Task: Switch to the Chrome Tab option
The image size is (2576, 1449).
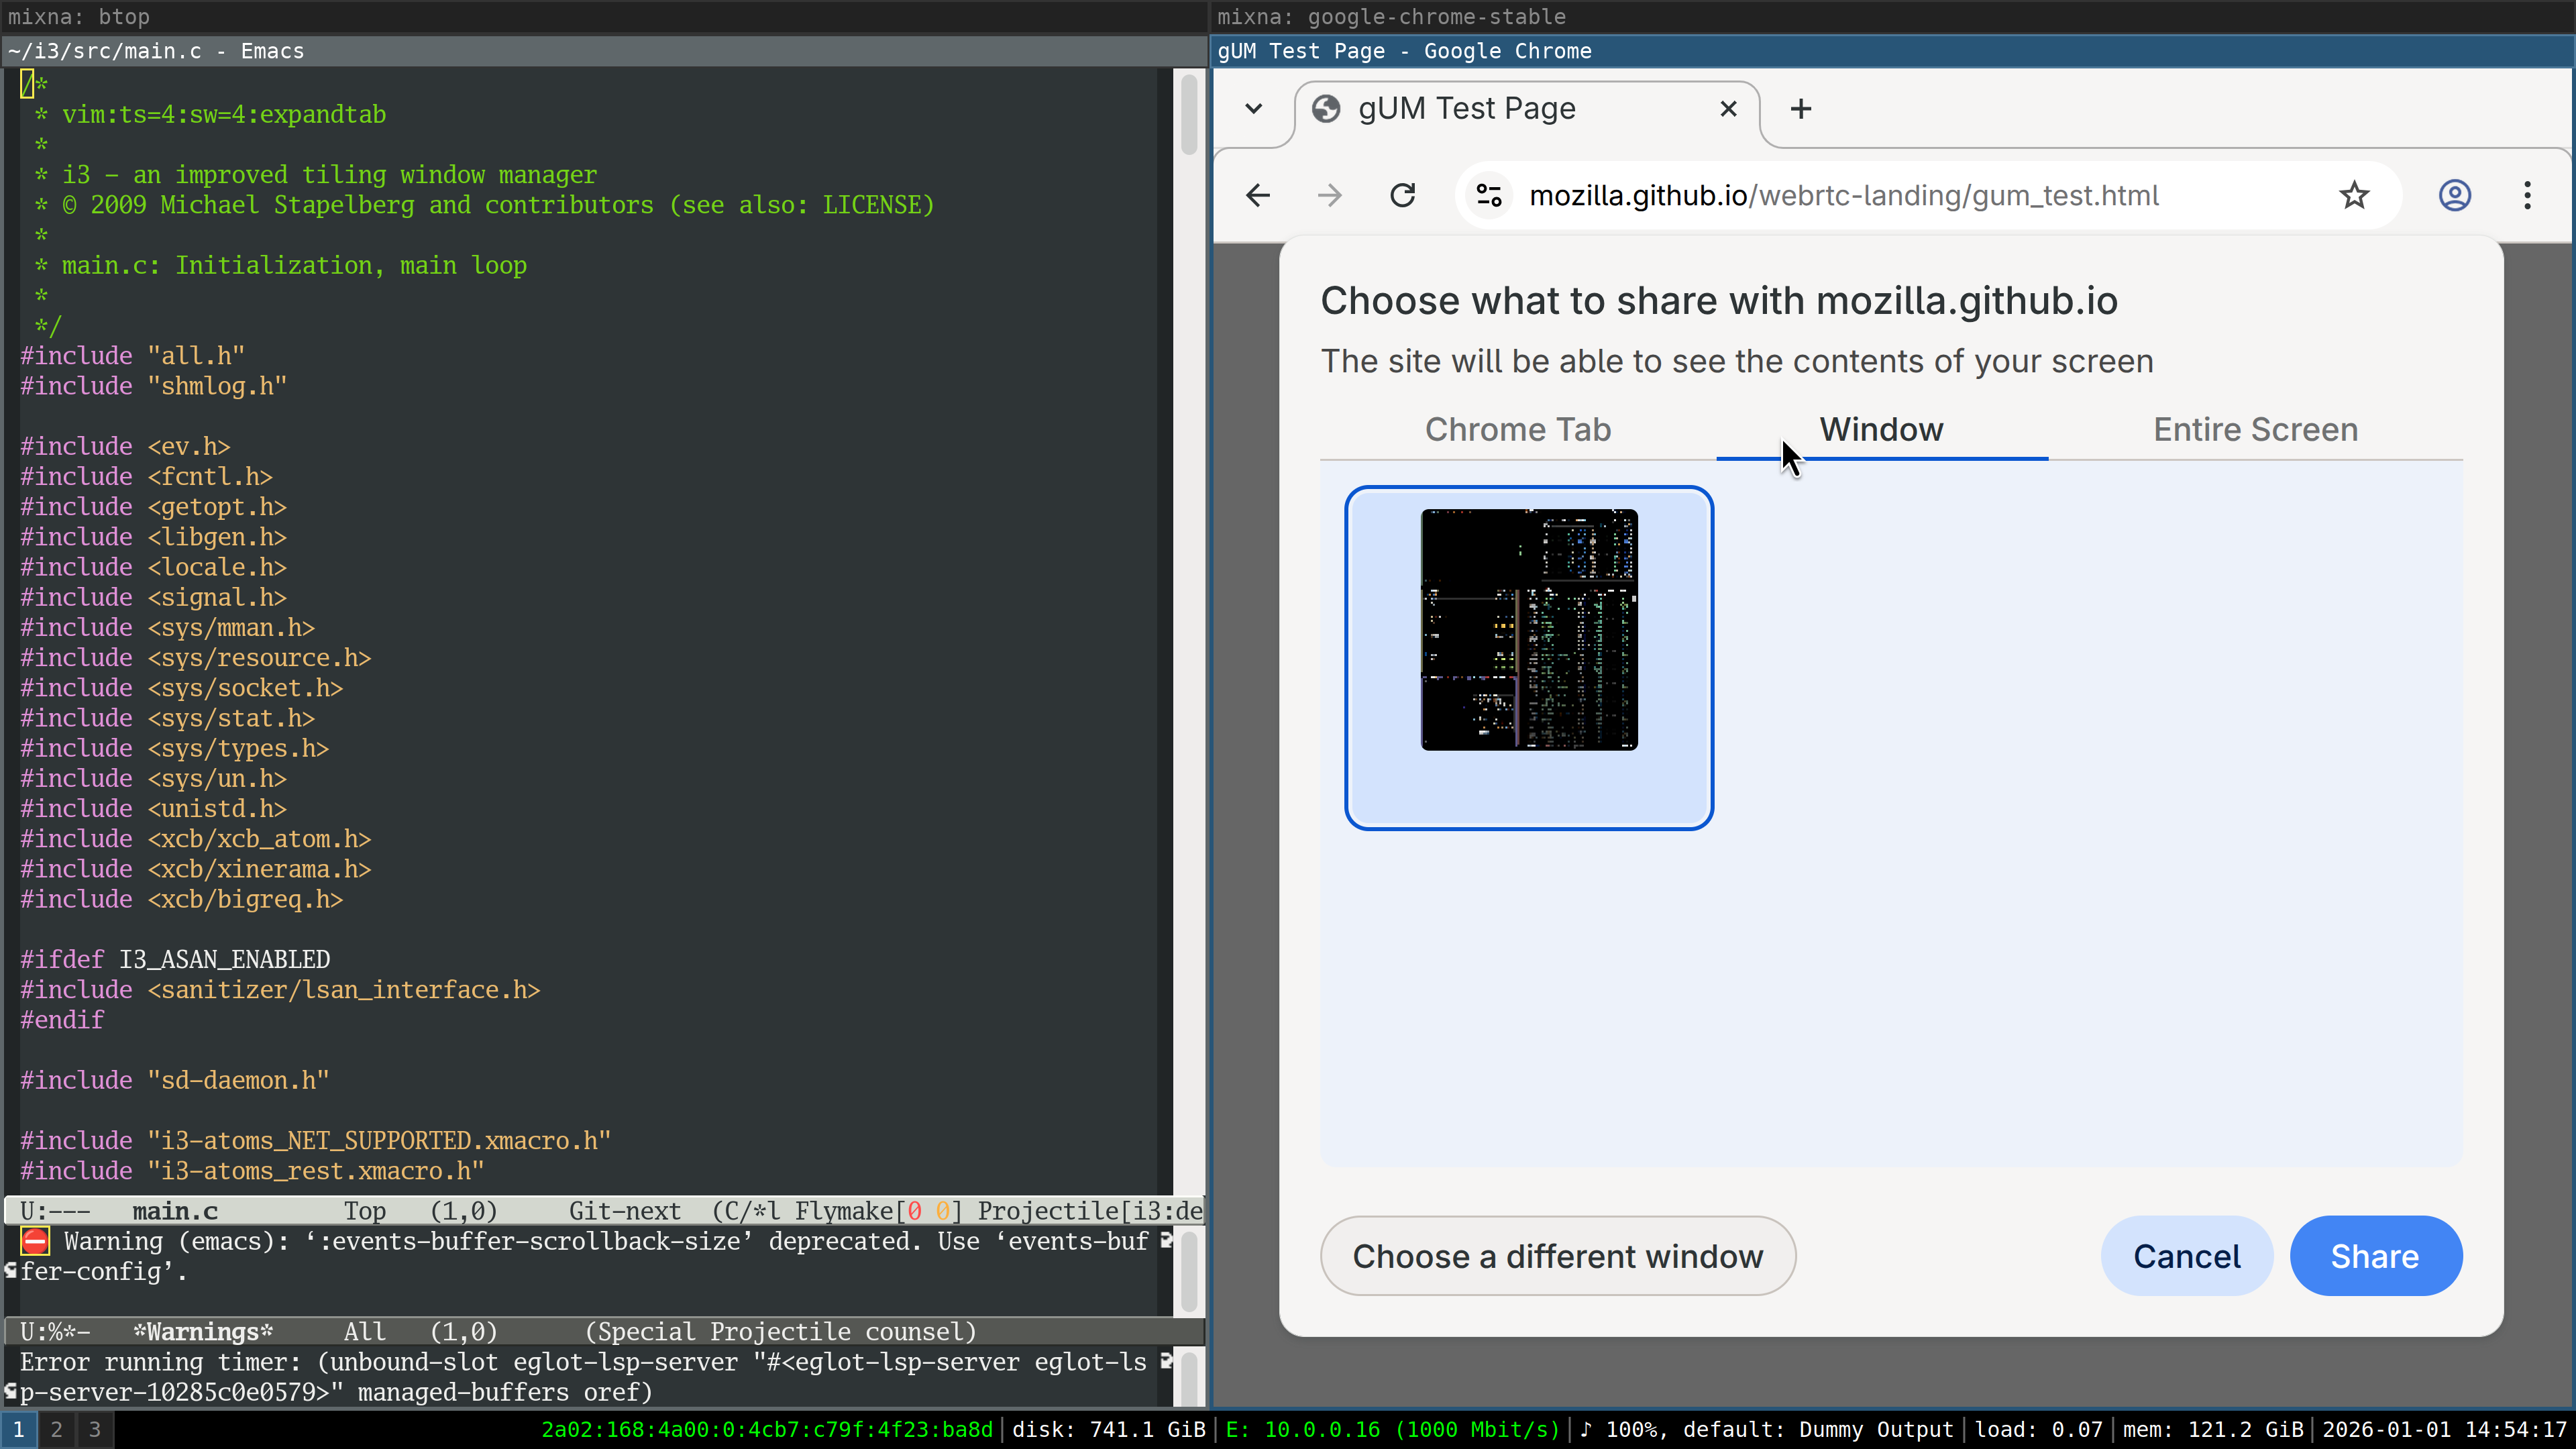Action: point(1517,430)
